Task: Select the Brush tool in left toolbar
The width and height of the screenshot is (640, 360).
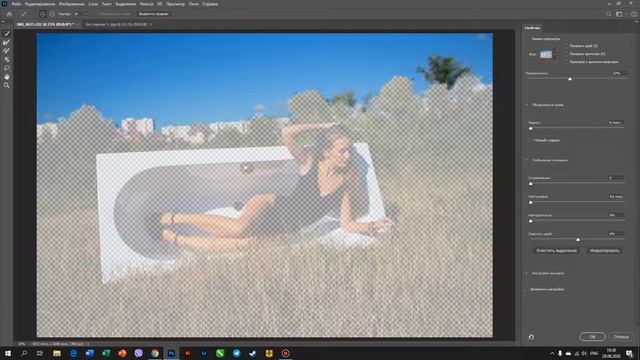Action: click(7, 51)
